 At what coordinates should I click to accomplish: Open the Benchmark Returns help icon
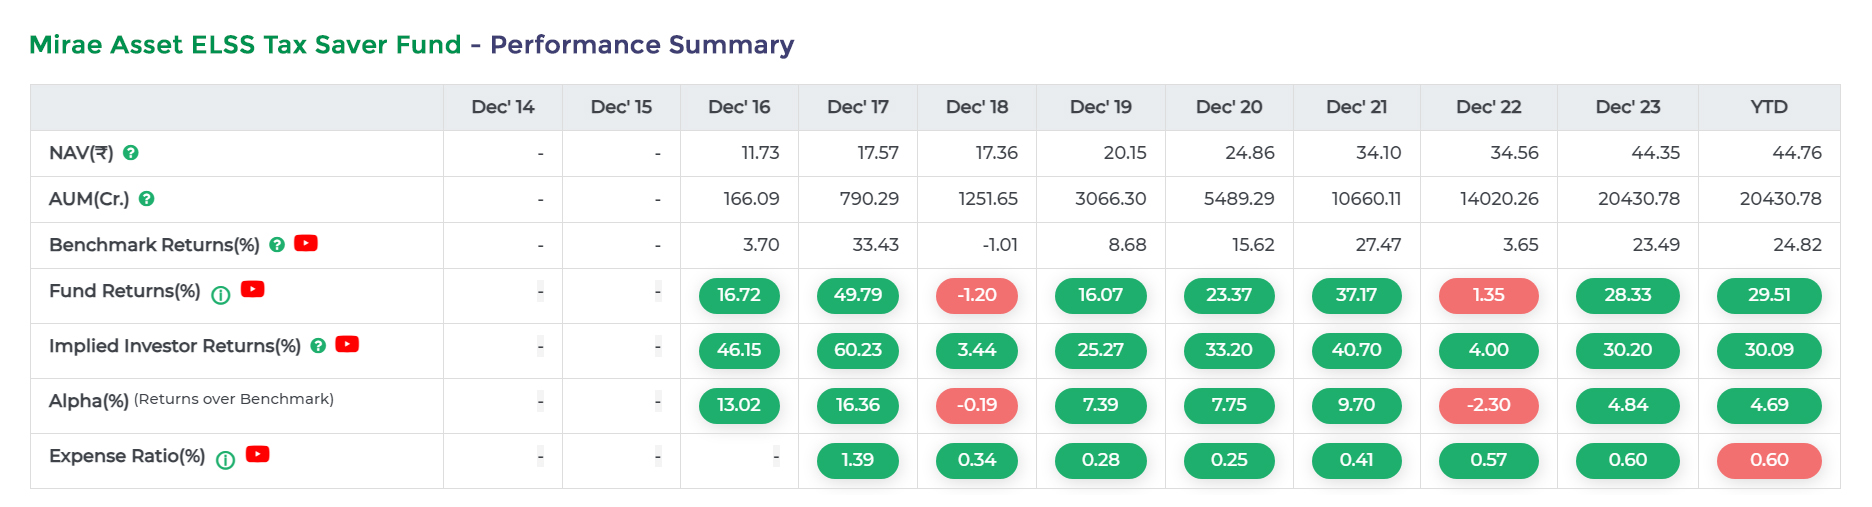point(277,245)
